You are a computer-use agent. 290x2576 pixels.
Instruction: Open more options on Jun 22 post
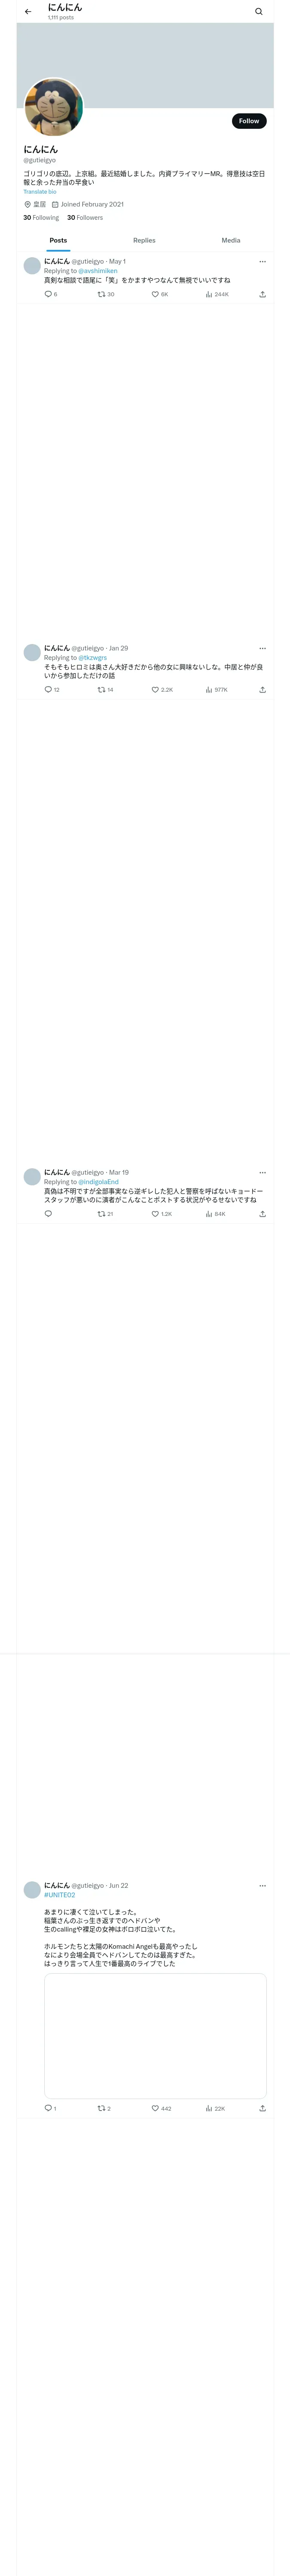pos(262,1886)
